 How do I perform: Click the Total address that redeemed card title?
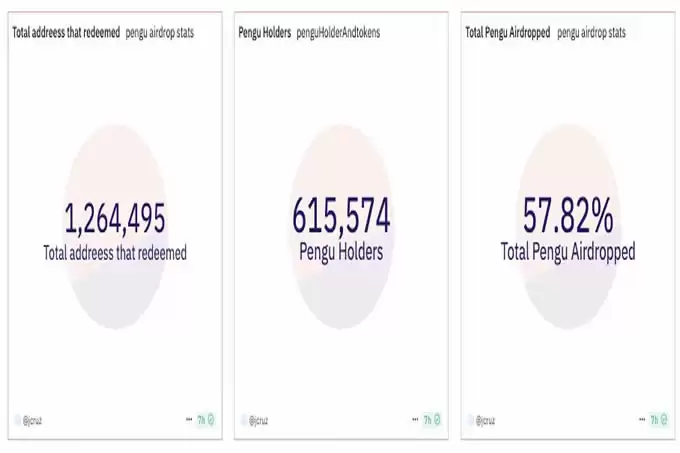[66, 32]
